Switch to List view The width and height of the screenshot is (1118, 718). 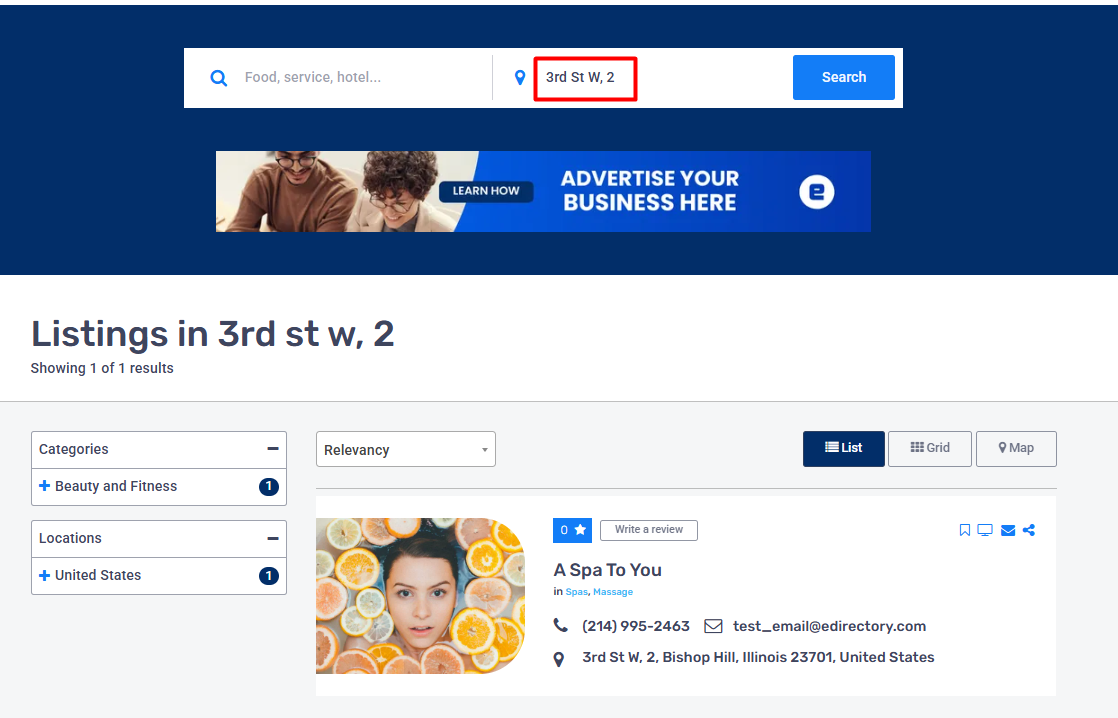click(x=843, y=448)
